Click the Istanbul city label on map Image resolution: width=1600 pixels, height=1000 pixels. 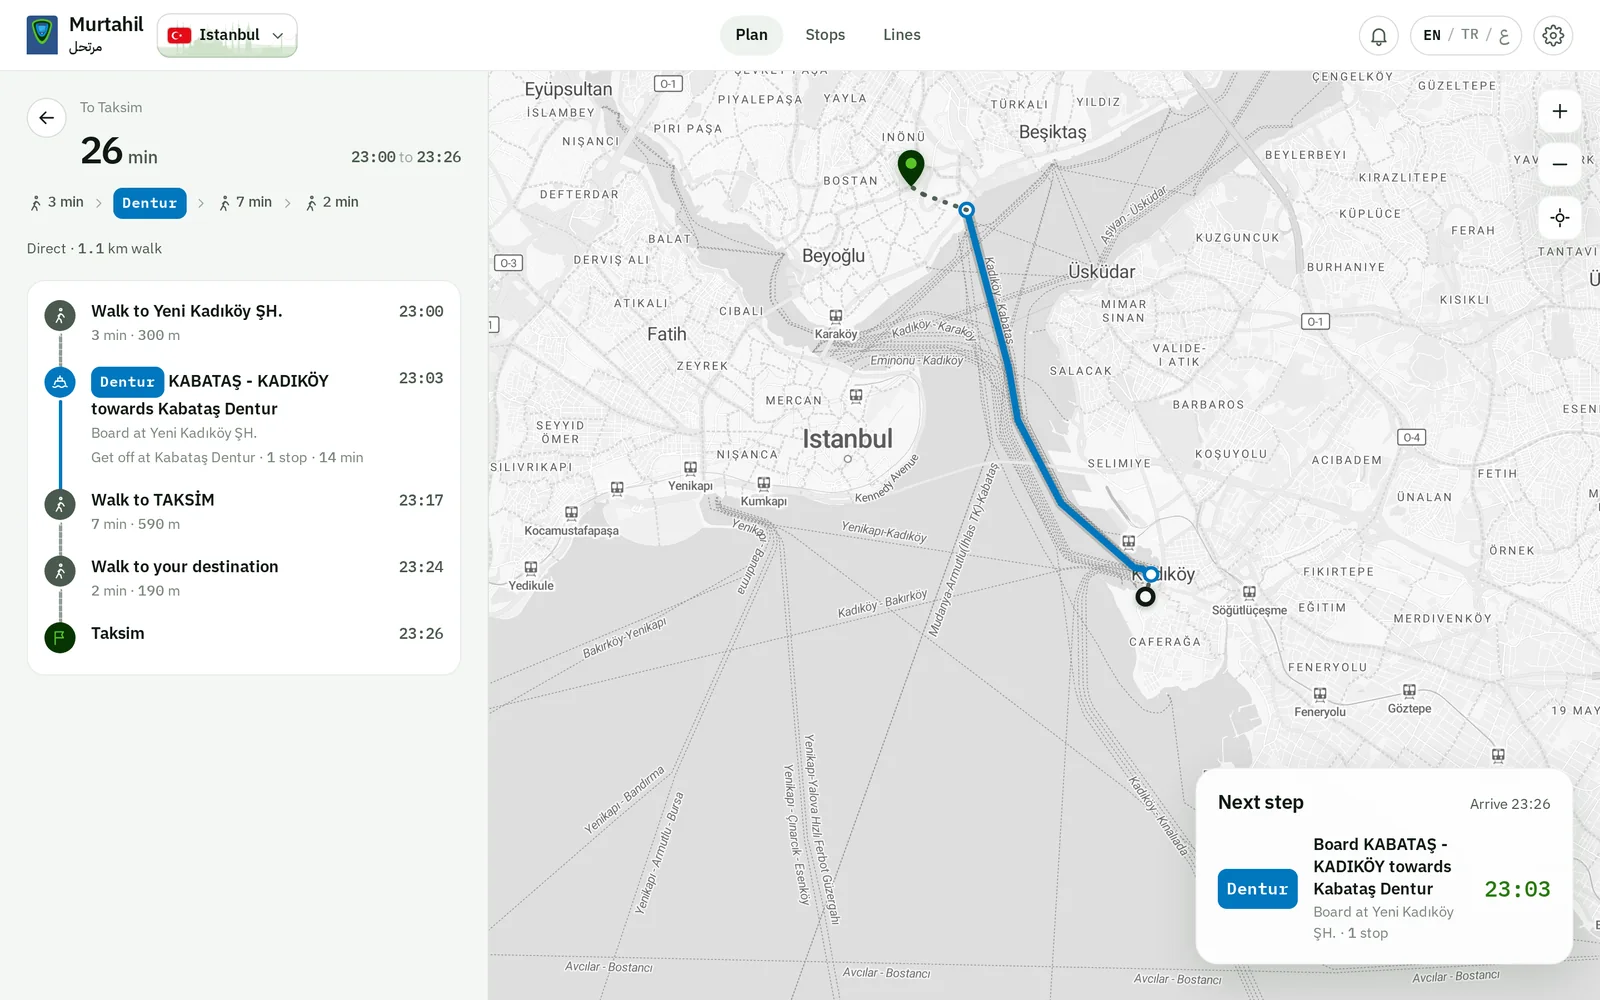847,439
